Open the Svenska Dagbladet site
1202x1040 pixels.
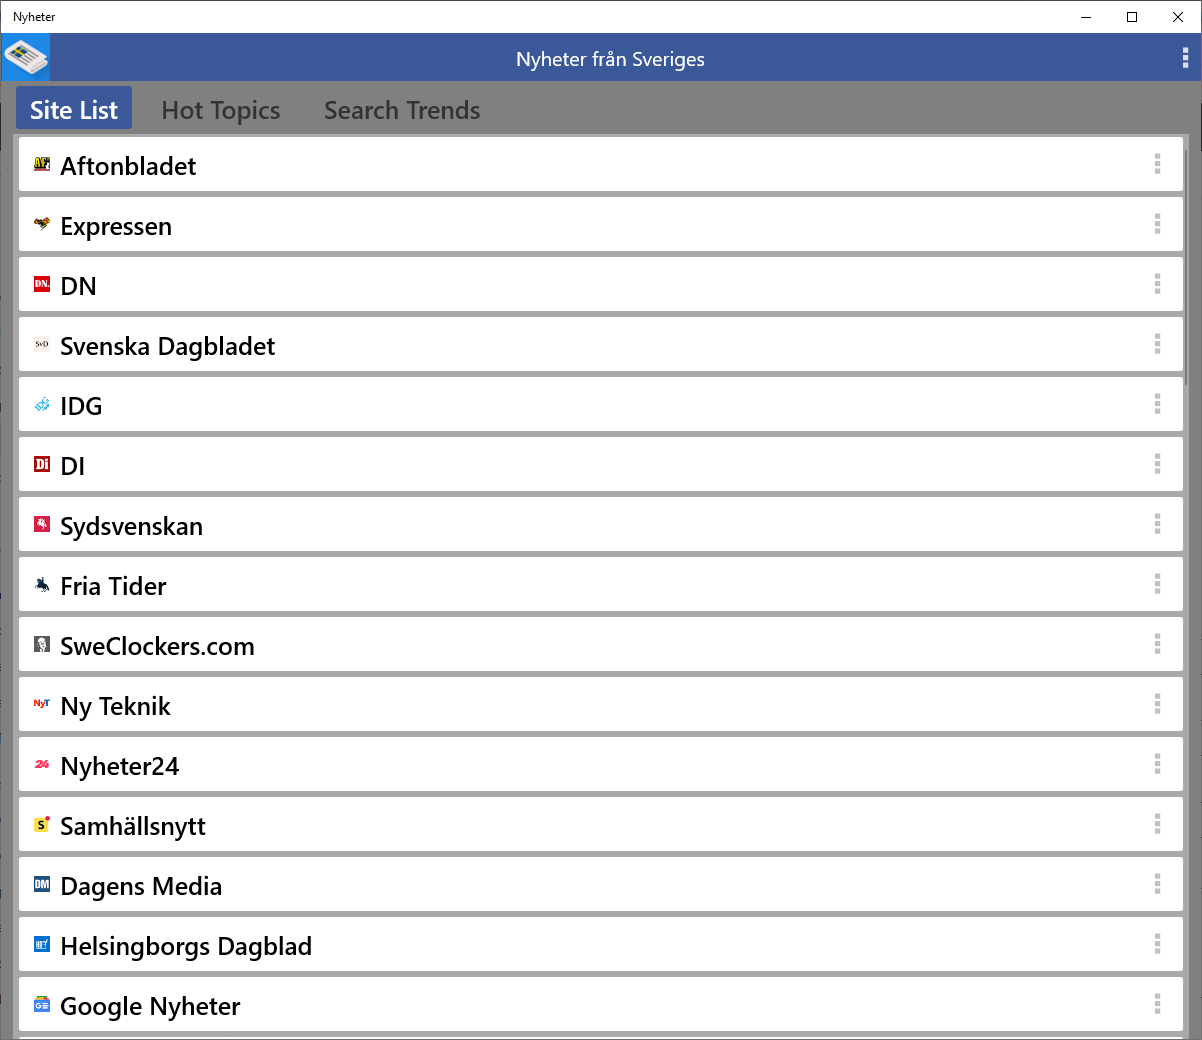[600, 344]
